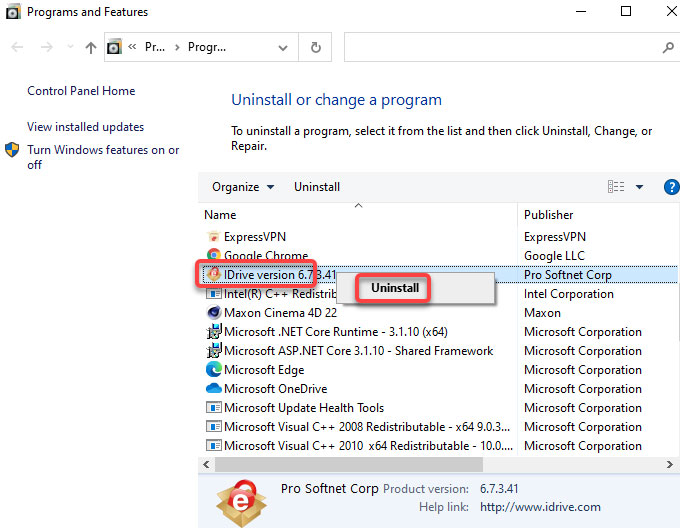The height and width of the screenshot is (528, 680).
Task: Select Maxon Cinema 4D 22 entry
Action: [x=281, y=313]
